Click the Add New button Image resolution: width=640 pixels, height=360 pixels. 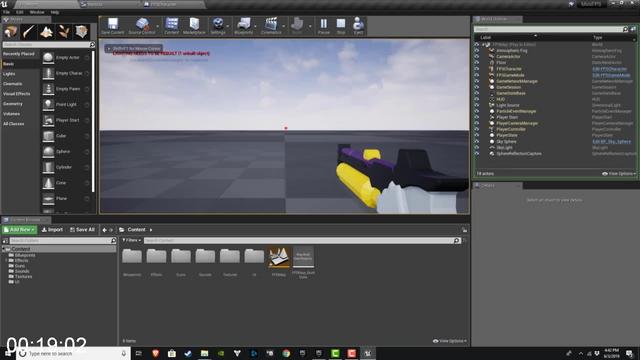pyautogui.click(x=19, y=230)
